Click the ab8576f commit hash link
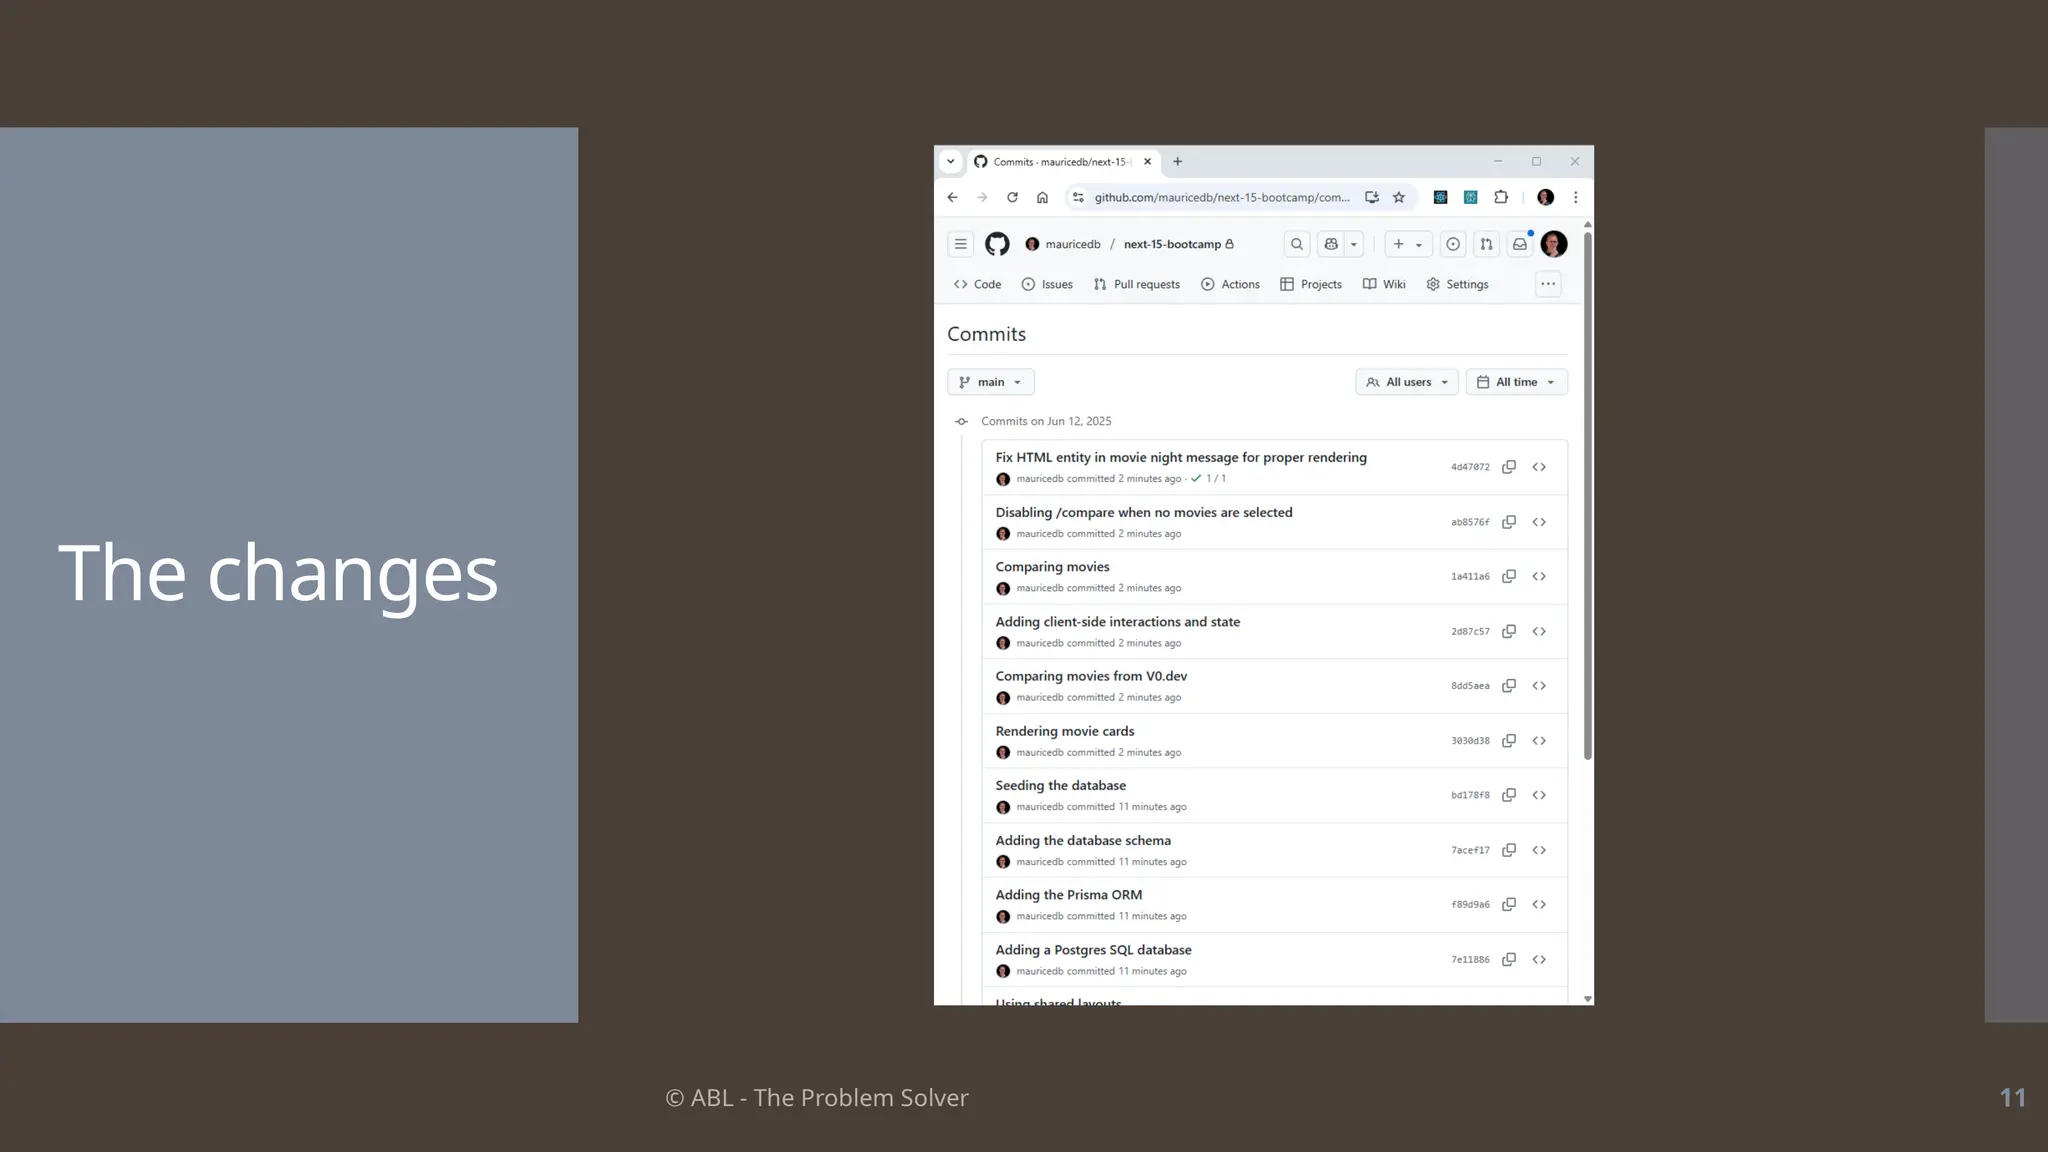Viewport: 2048px width, 1152px height. (x=1470, y=522)
